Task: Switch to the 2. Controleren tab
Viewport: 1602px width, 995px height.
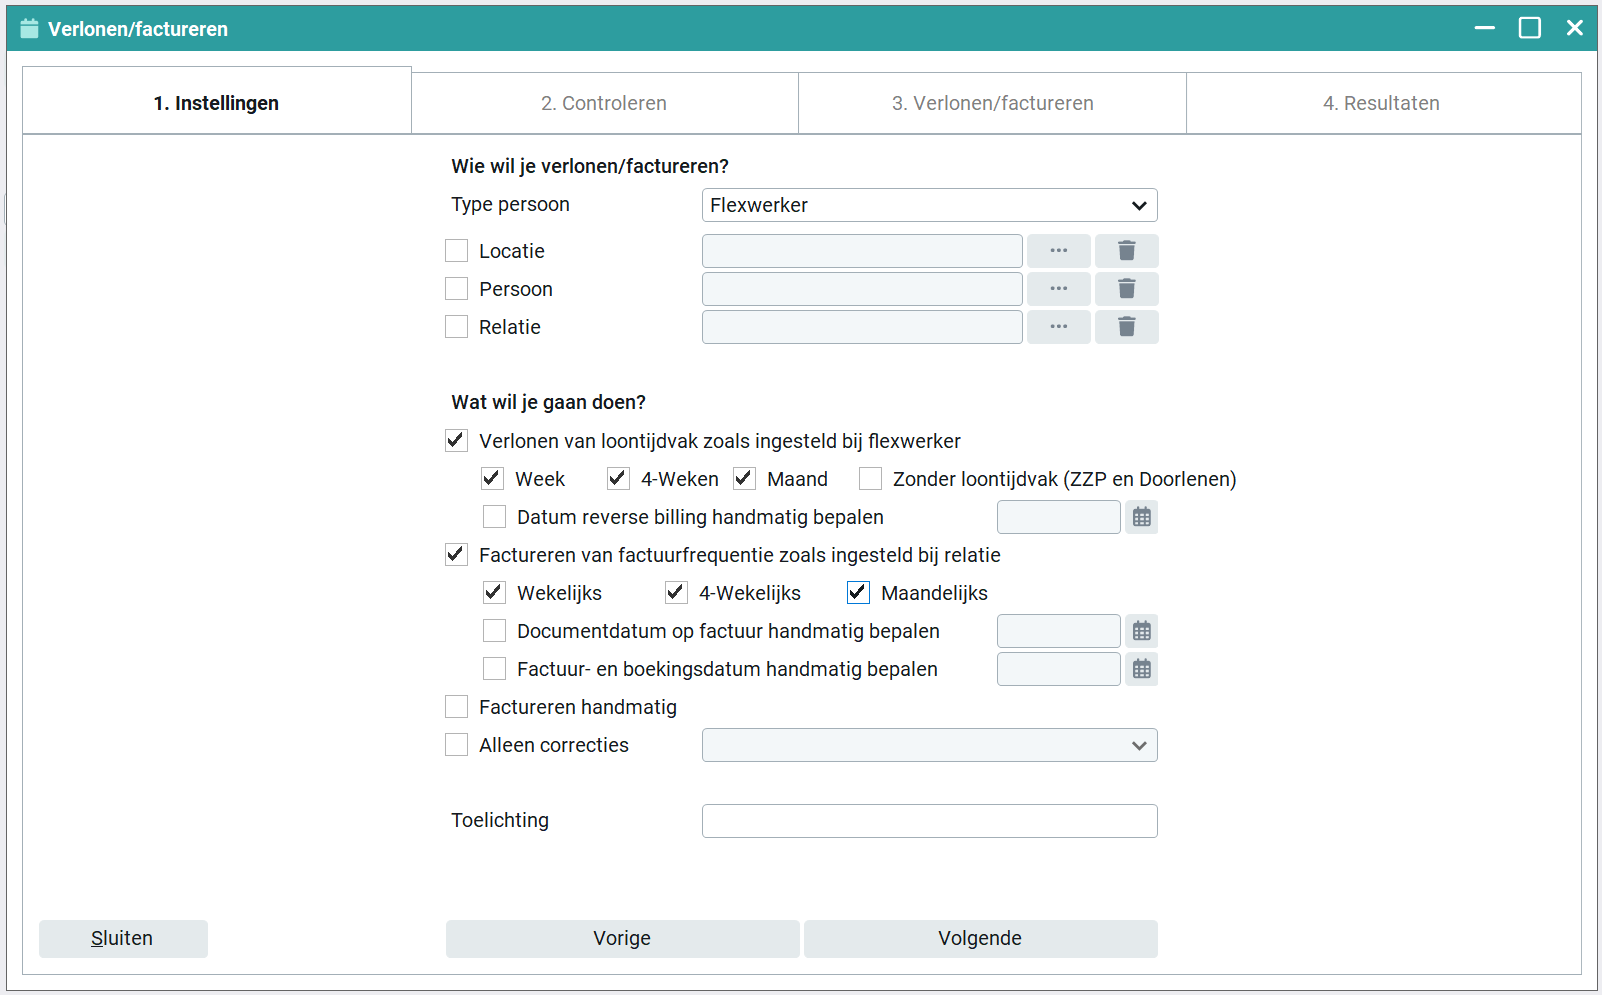Action: click(604, 104)
